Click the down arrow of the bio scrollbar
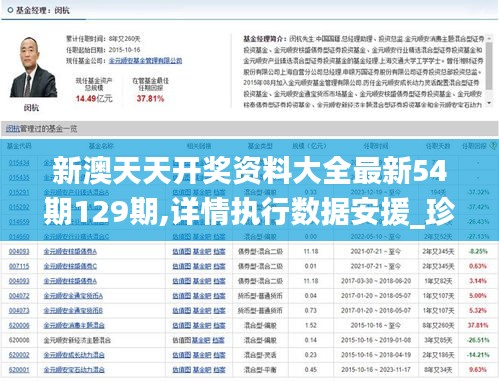Viewport: 499px width, 381px height. point(489,103)
